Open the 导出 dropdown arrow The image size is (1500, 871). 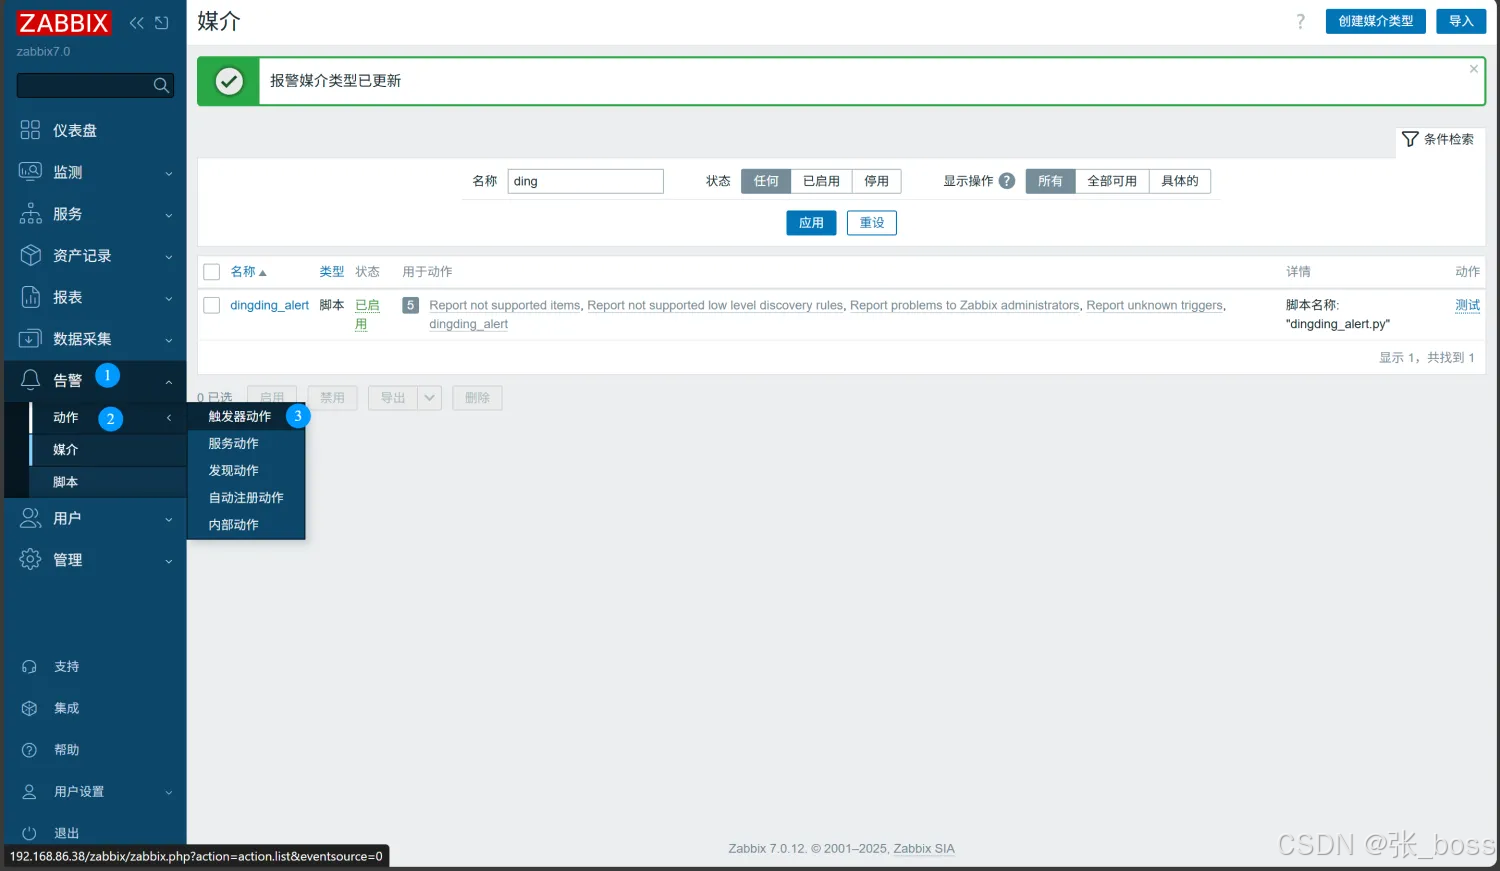click(x=430, y=398)
